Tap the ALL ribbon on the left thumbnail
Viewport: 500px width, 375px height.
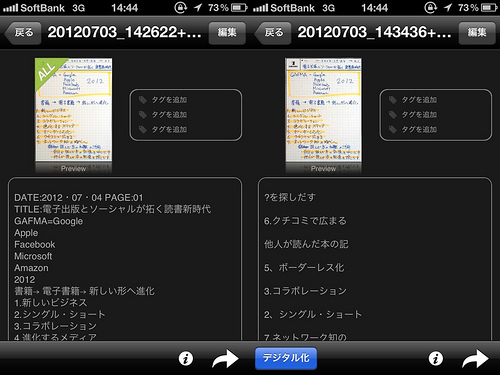tap(47, 70)
